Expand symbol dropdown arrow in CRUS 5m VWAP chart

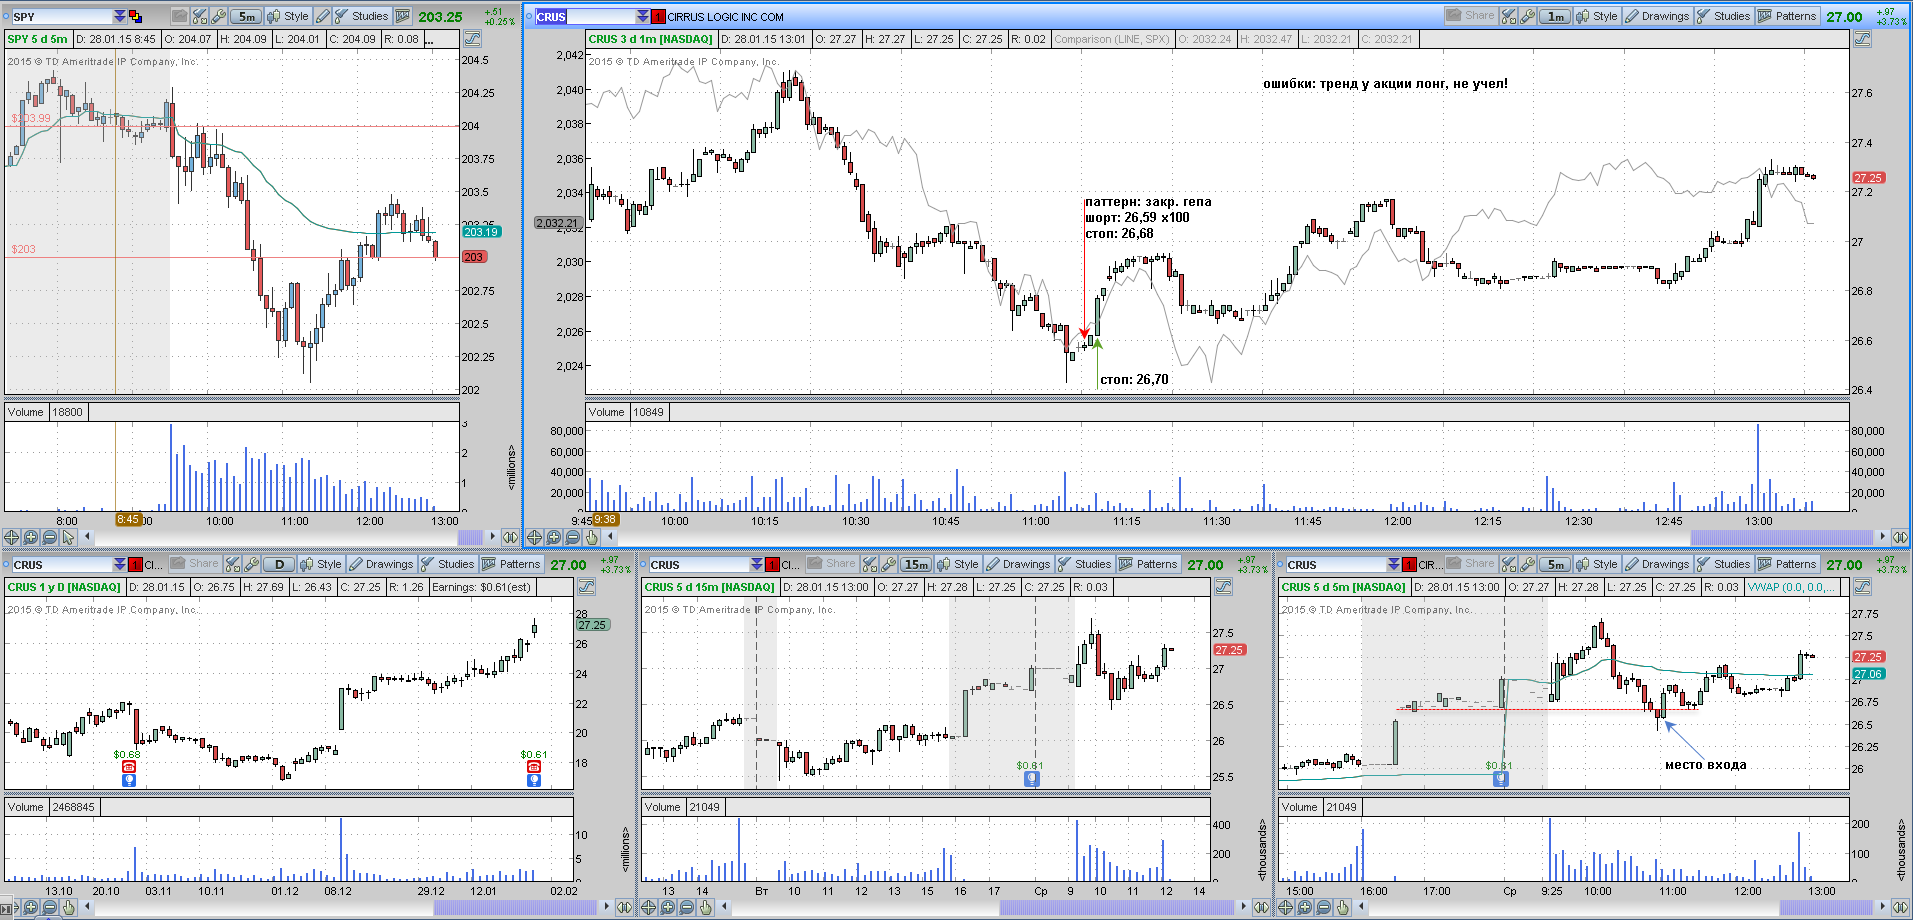tap(1394, 565)
